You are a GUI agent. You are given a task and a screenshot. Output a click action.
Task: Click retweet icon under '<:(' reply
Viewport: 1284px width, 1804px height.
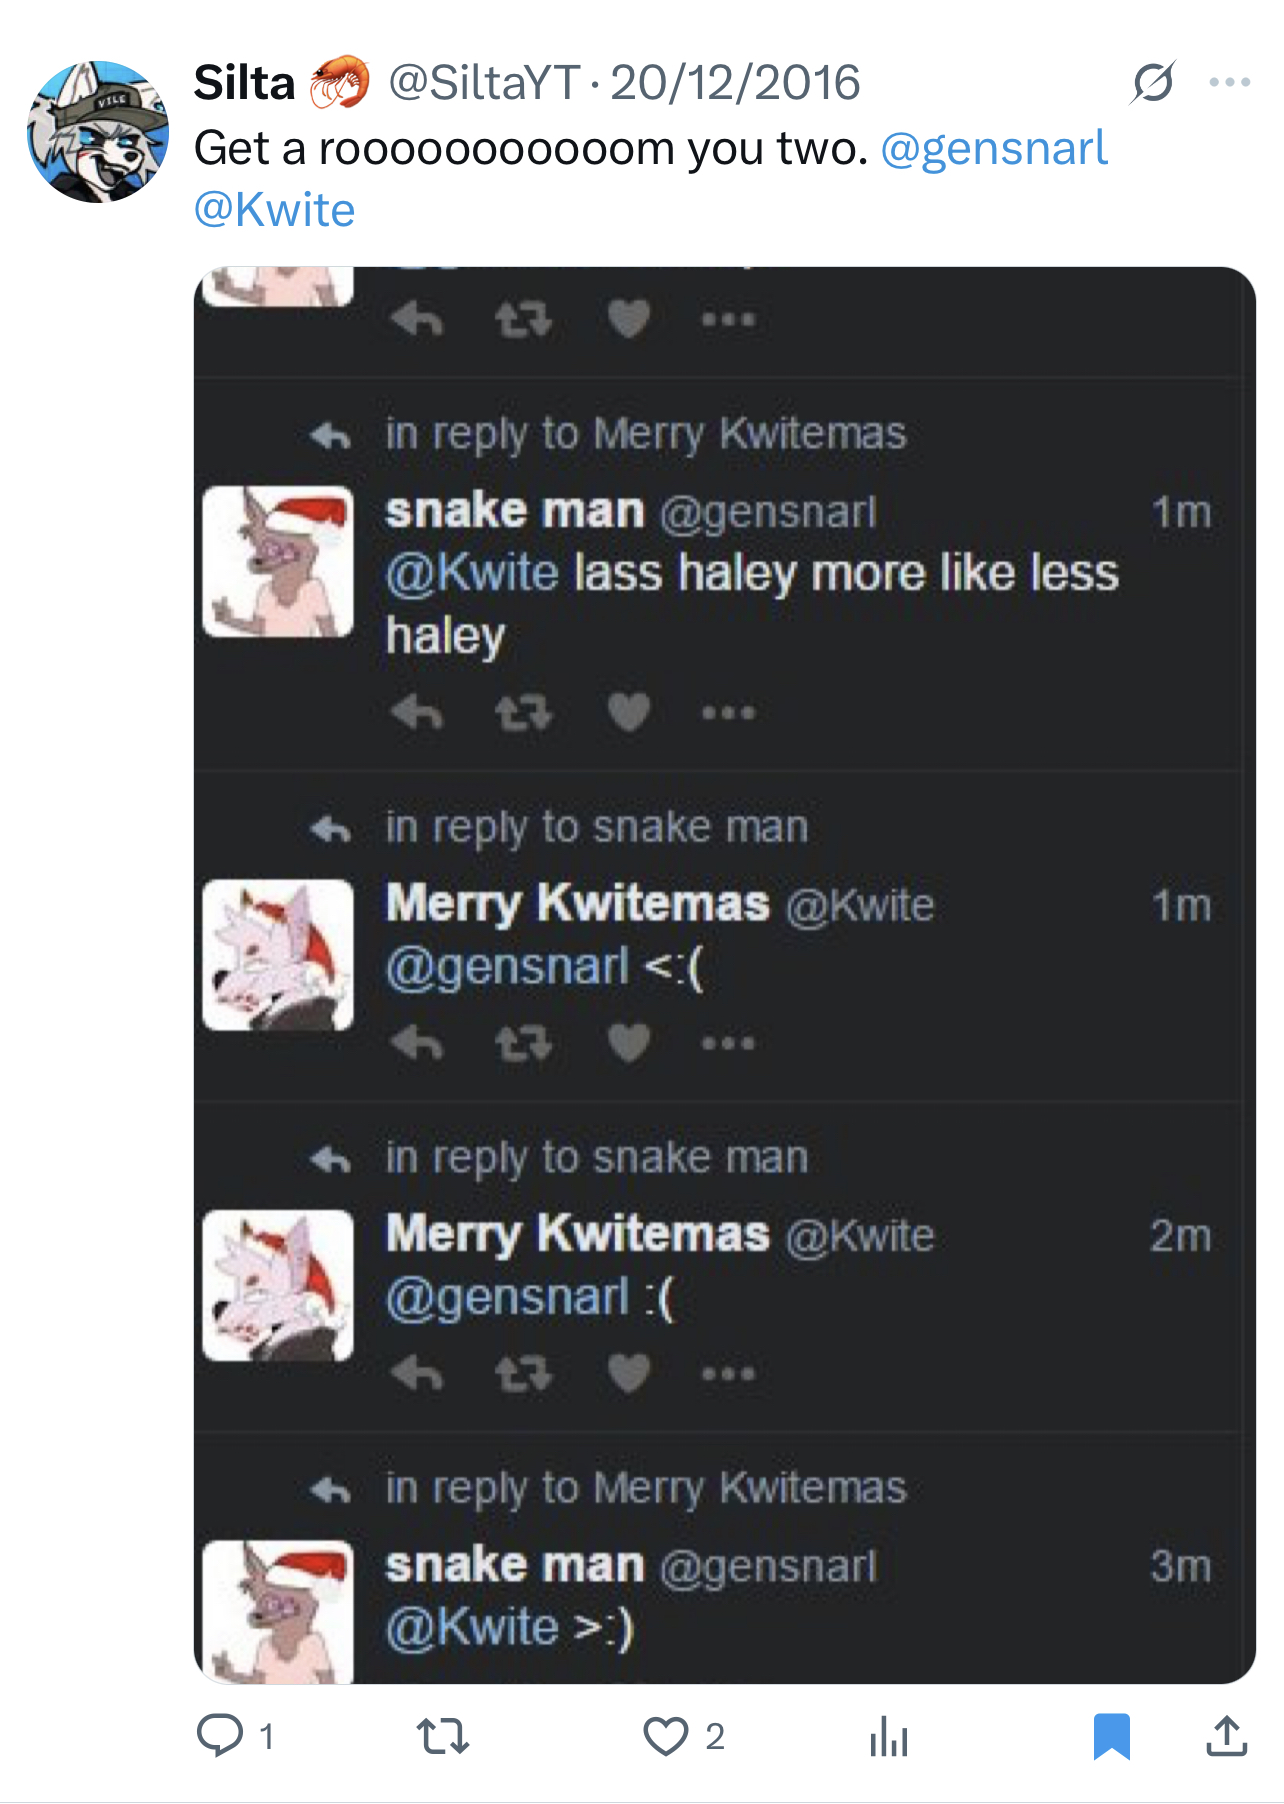[523, 1043]
